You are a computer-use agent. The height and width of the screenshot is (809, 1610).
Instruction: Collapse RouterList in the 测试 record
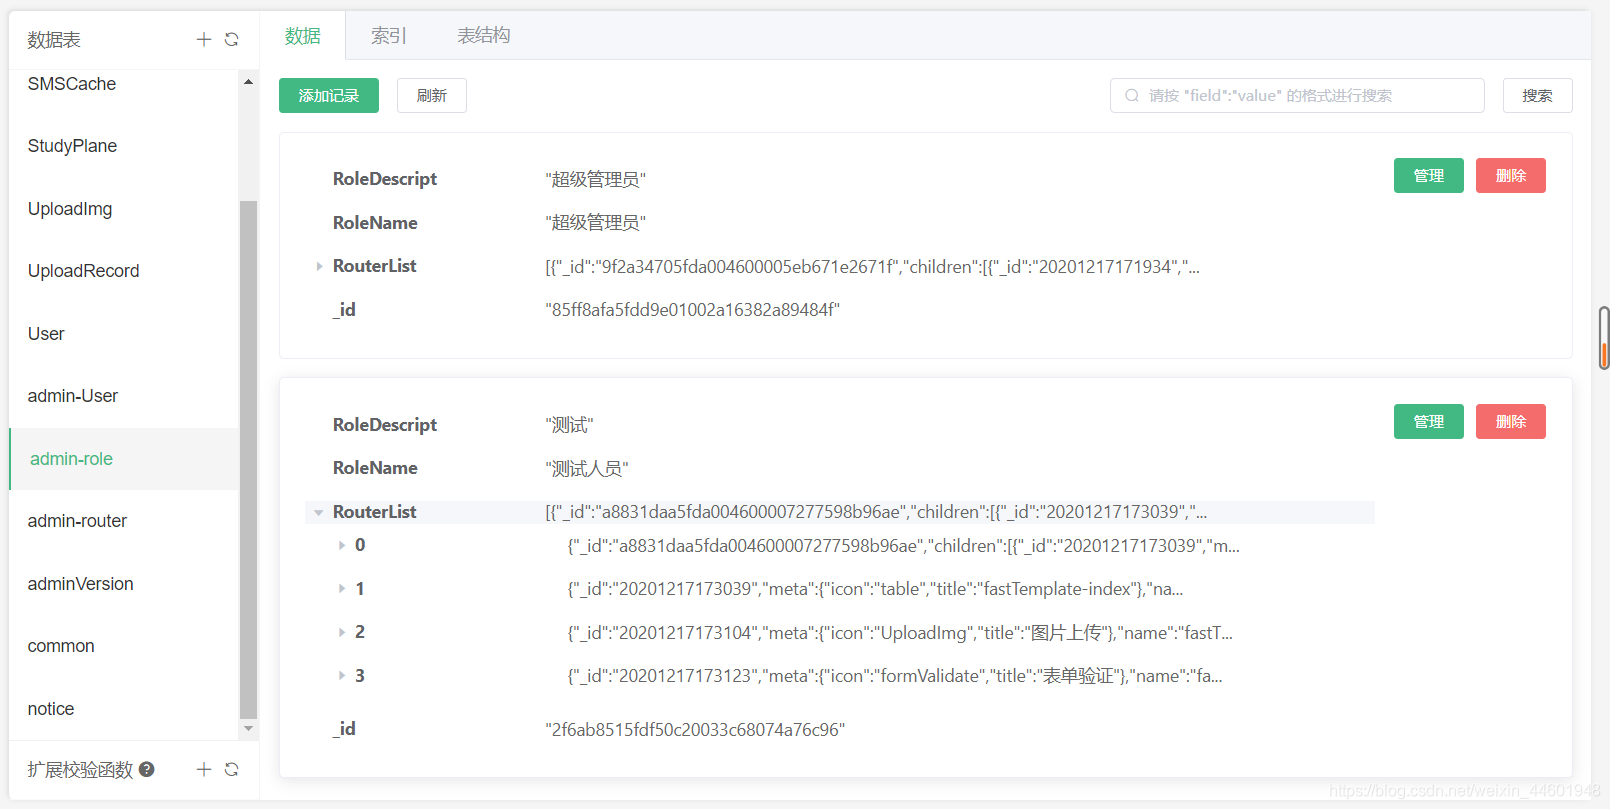pyautogui.click(x=319, y=512)
